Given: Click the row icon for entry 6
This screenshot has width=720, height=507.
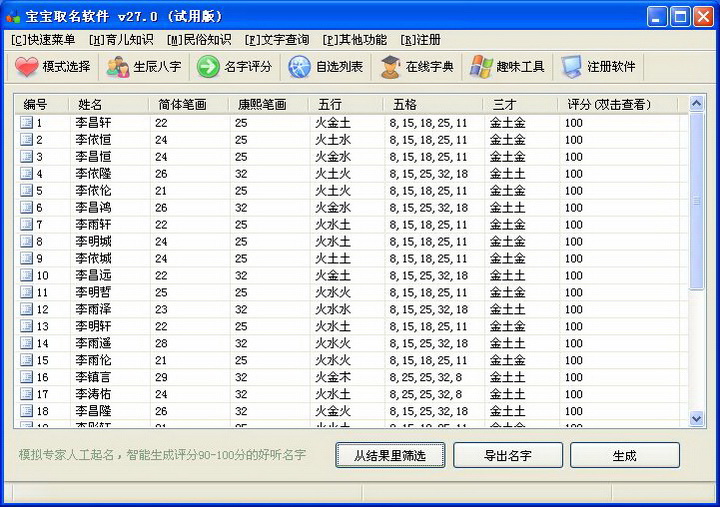Looking at the screenshot, I should pos(27,208).
